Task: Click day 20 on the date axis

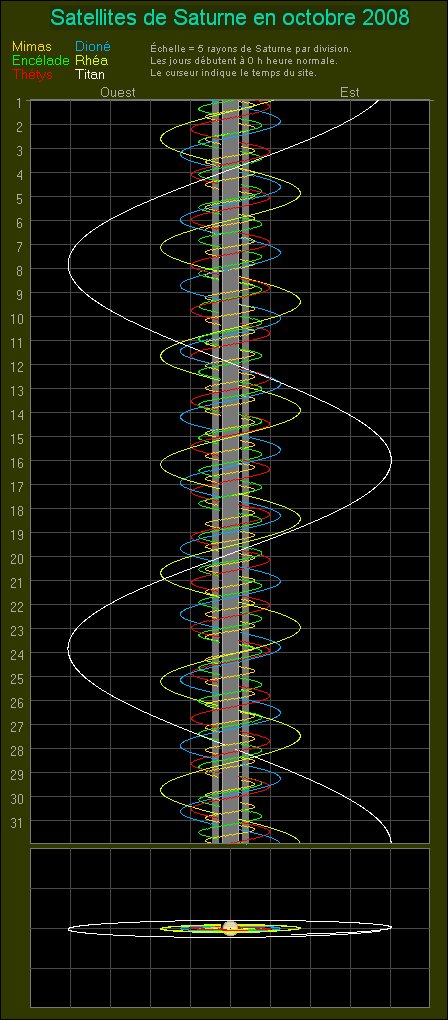Action: click(18, 558)
